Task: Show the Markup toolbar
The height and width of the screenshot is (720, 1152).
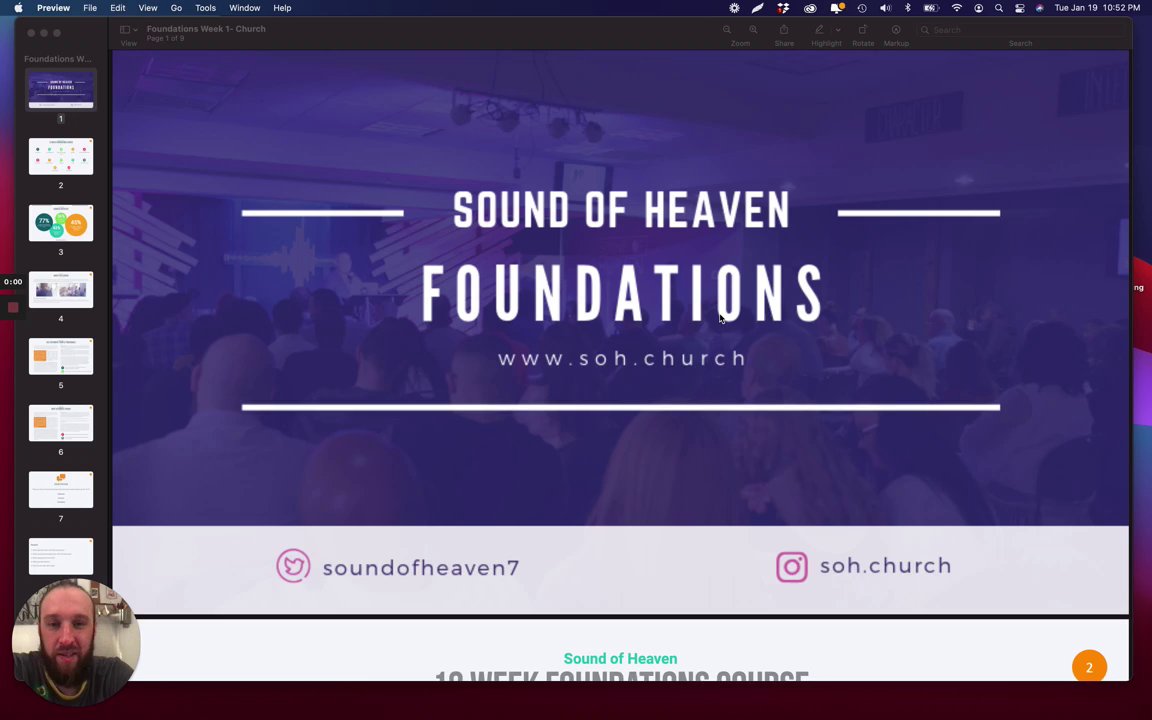Action: 896,29
